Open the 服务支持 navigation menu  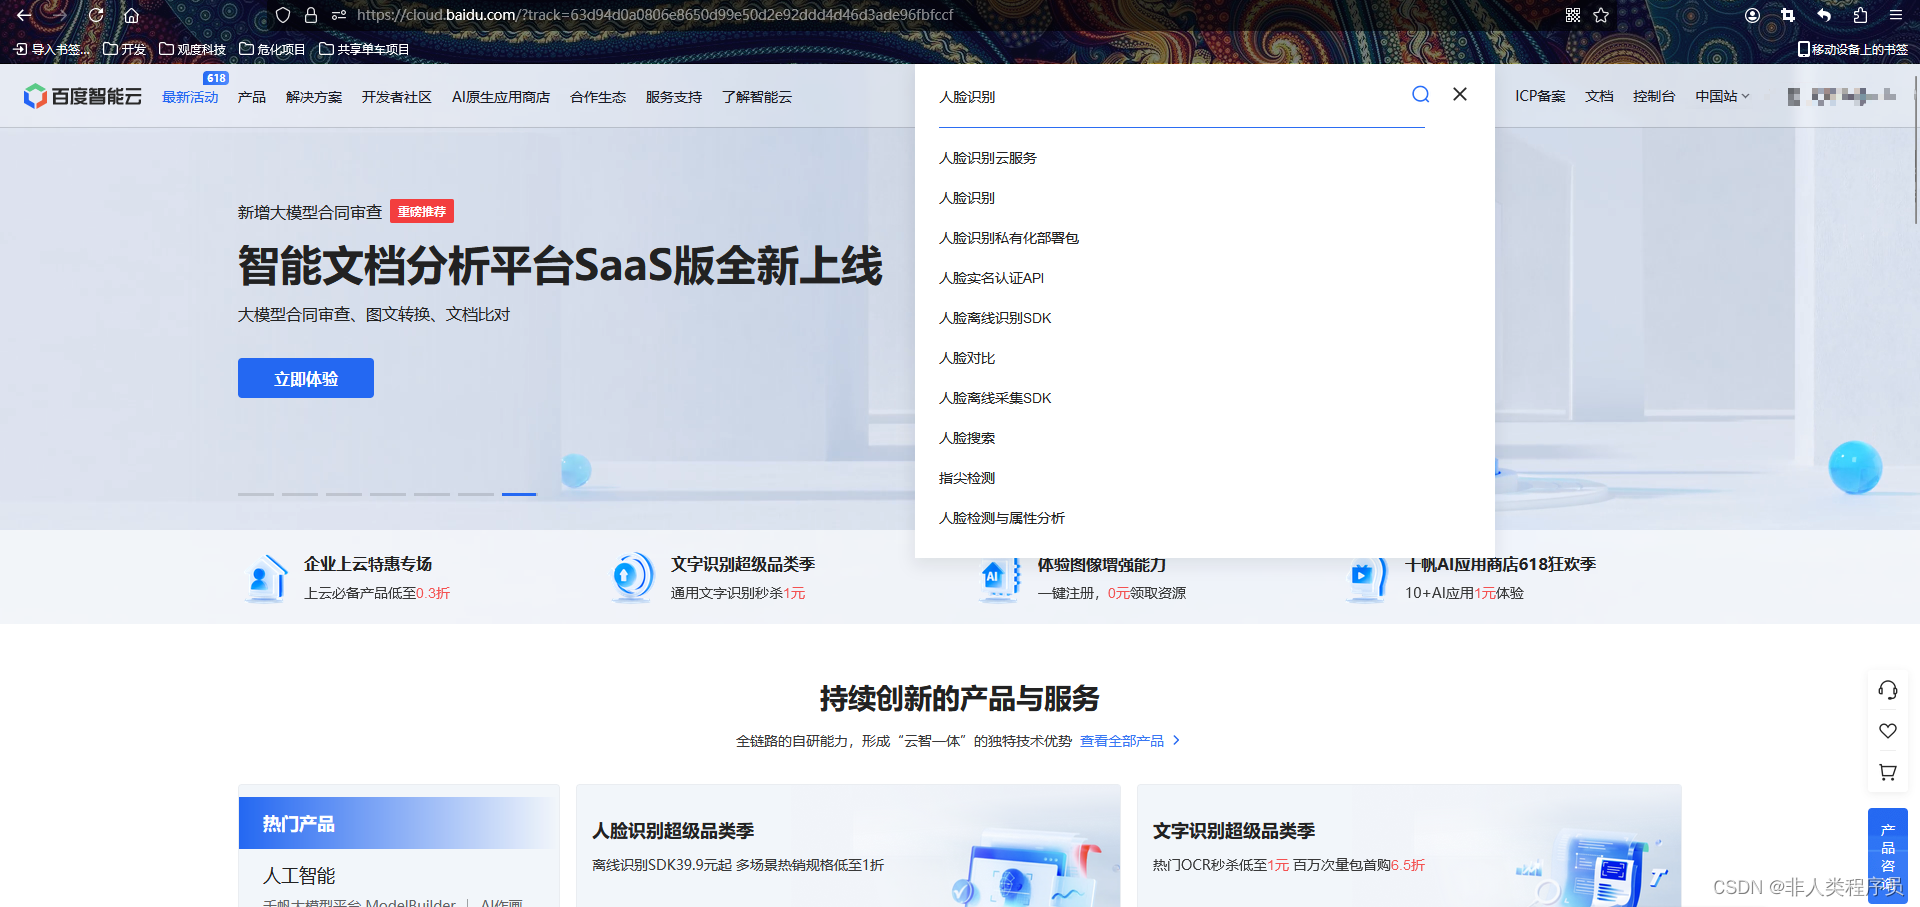point(674,97)
